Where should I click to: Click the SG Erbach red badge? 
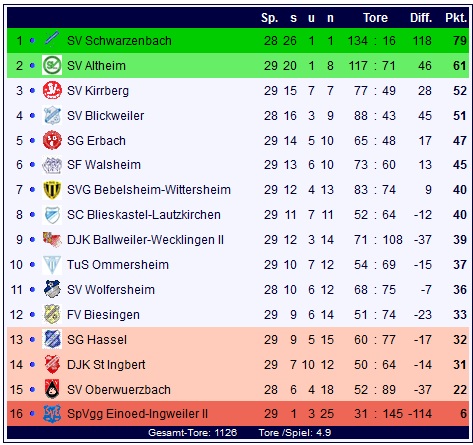pyautogui.click(x=52, y=140)
